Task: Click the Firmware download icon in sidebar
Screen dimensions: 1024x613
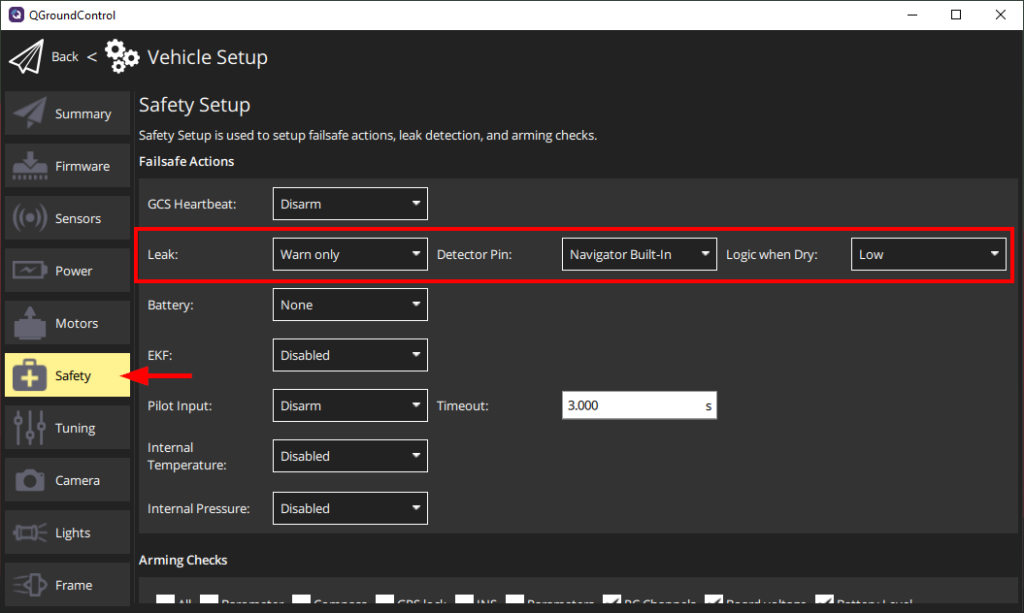Action: coord(30,166)
